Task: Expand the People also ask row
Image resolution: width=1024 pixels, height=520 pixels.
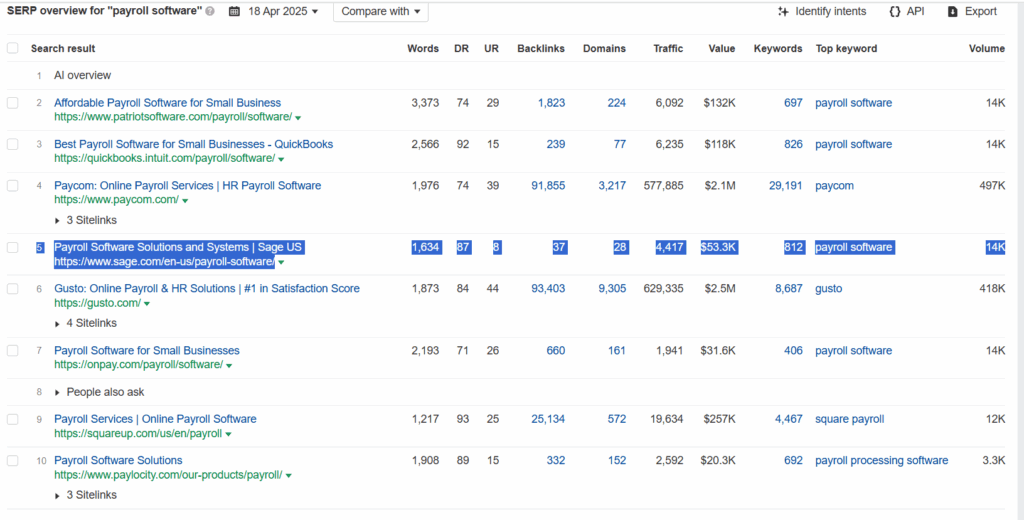Action: coord(99,392)
